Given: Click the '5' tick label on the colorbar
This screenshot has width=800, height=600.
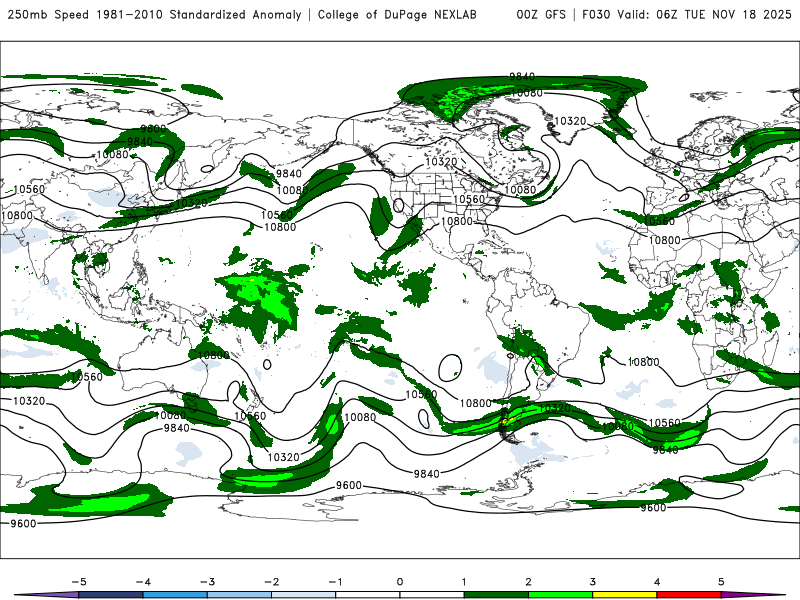Looking at the screenshot, I should click(x=721, y=582).
